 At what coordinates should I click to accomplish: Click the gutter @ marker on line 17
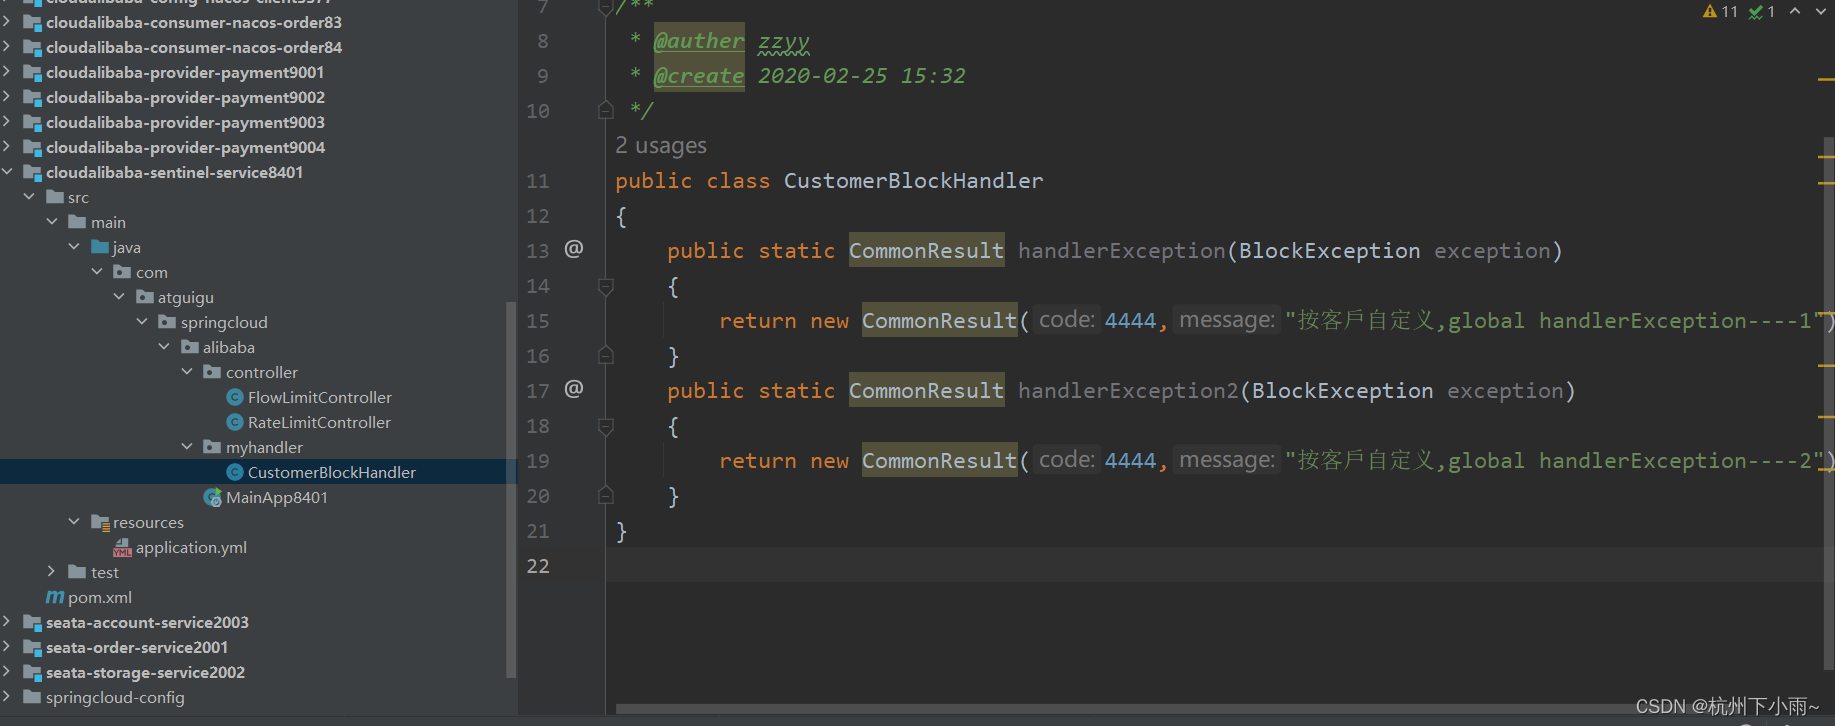click(574, 389)
